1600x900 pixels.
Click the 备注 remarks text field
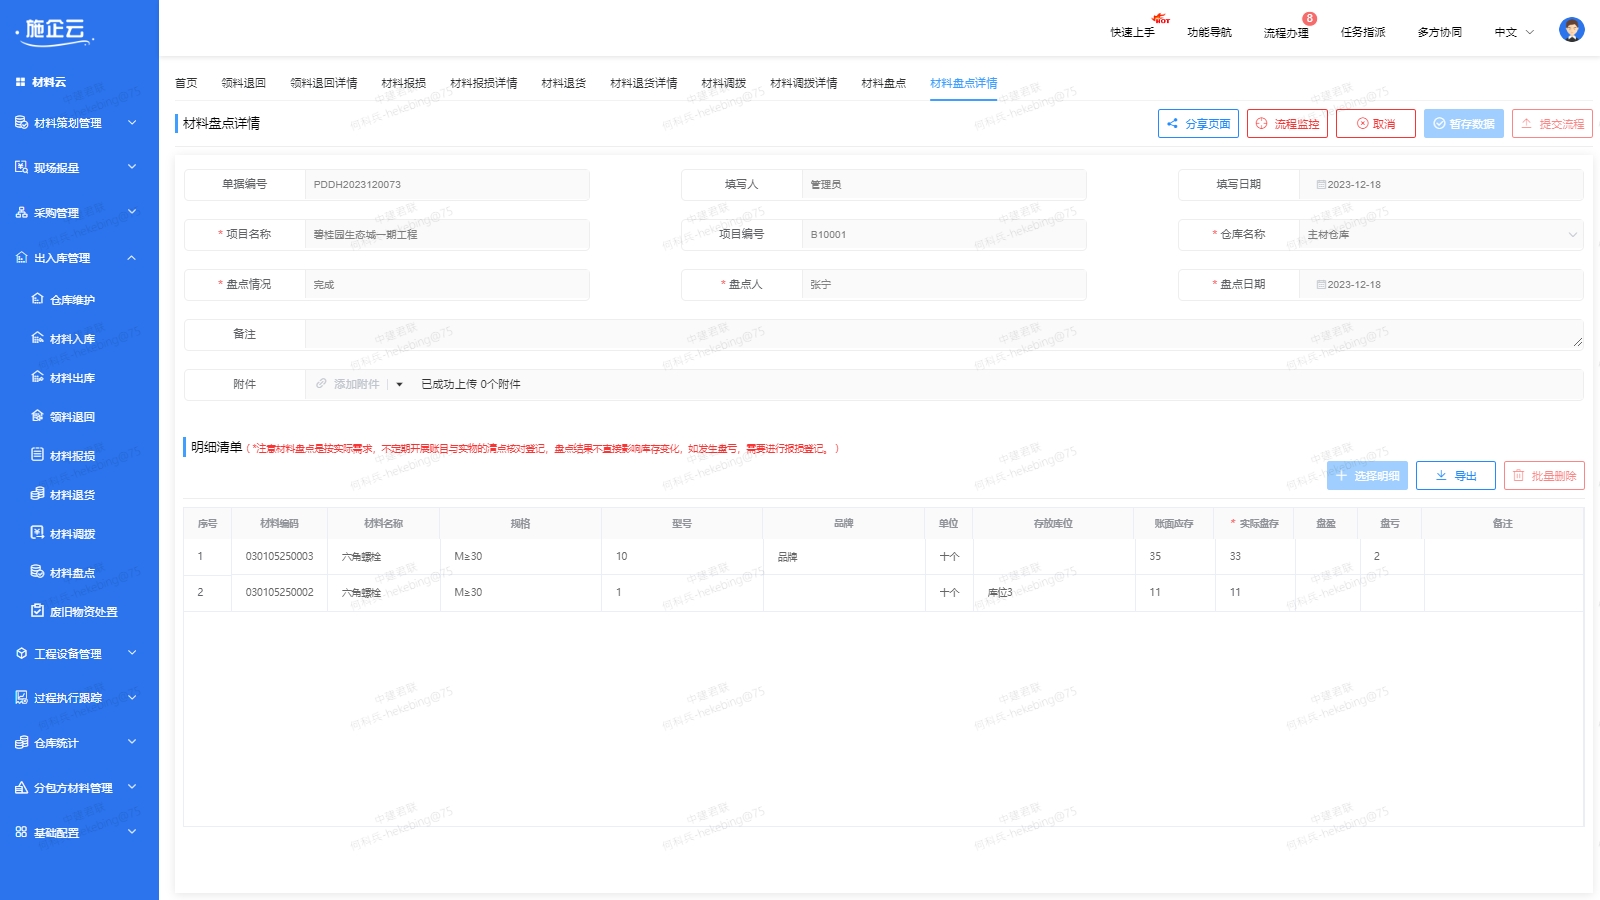point(940,335)
